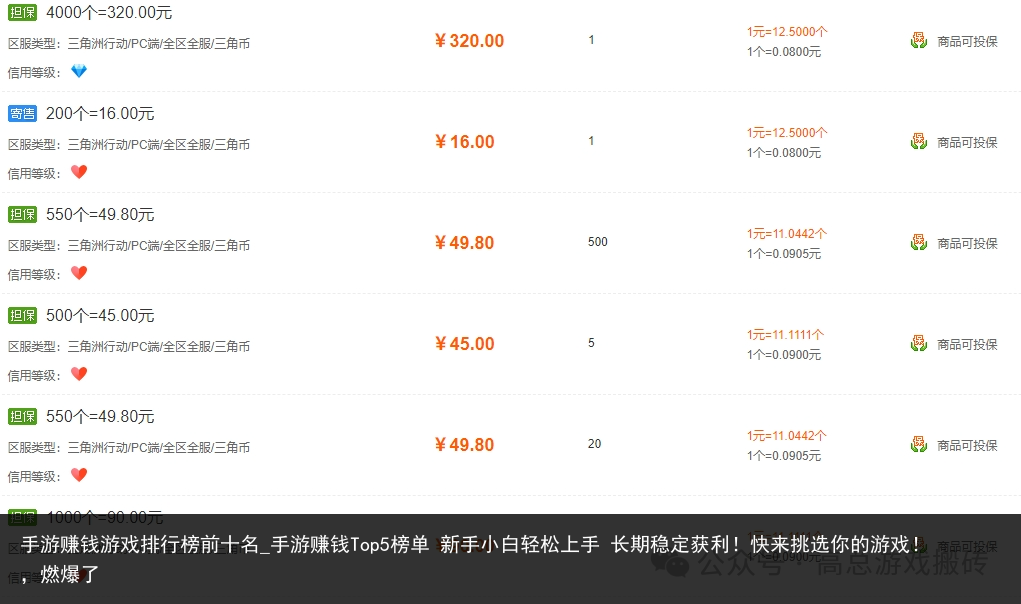Click 商品可投保 text on stock 20 row
Image resolution: width=1021 pixels, height=604 pixels.
pyautogui.click(x=967, y=446)
